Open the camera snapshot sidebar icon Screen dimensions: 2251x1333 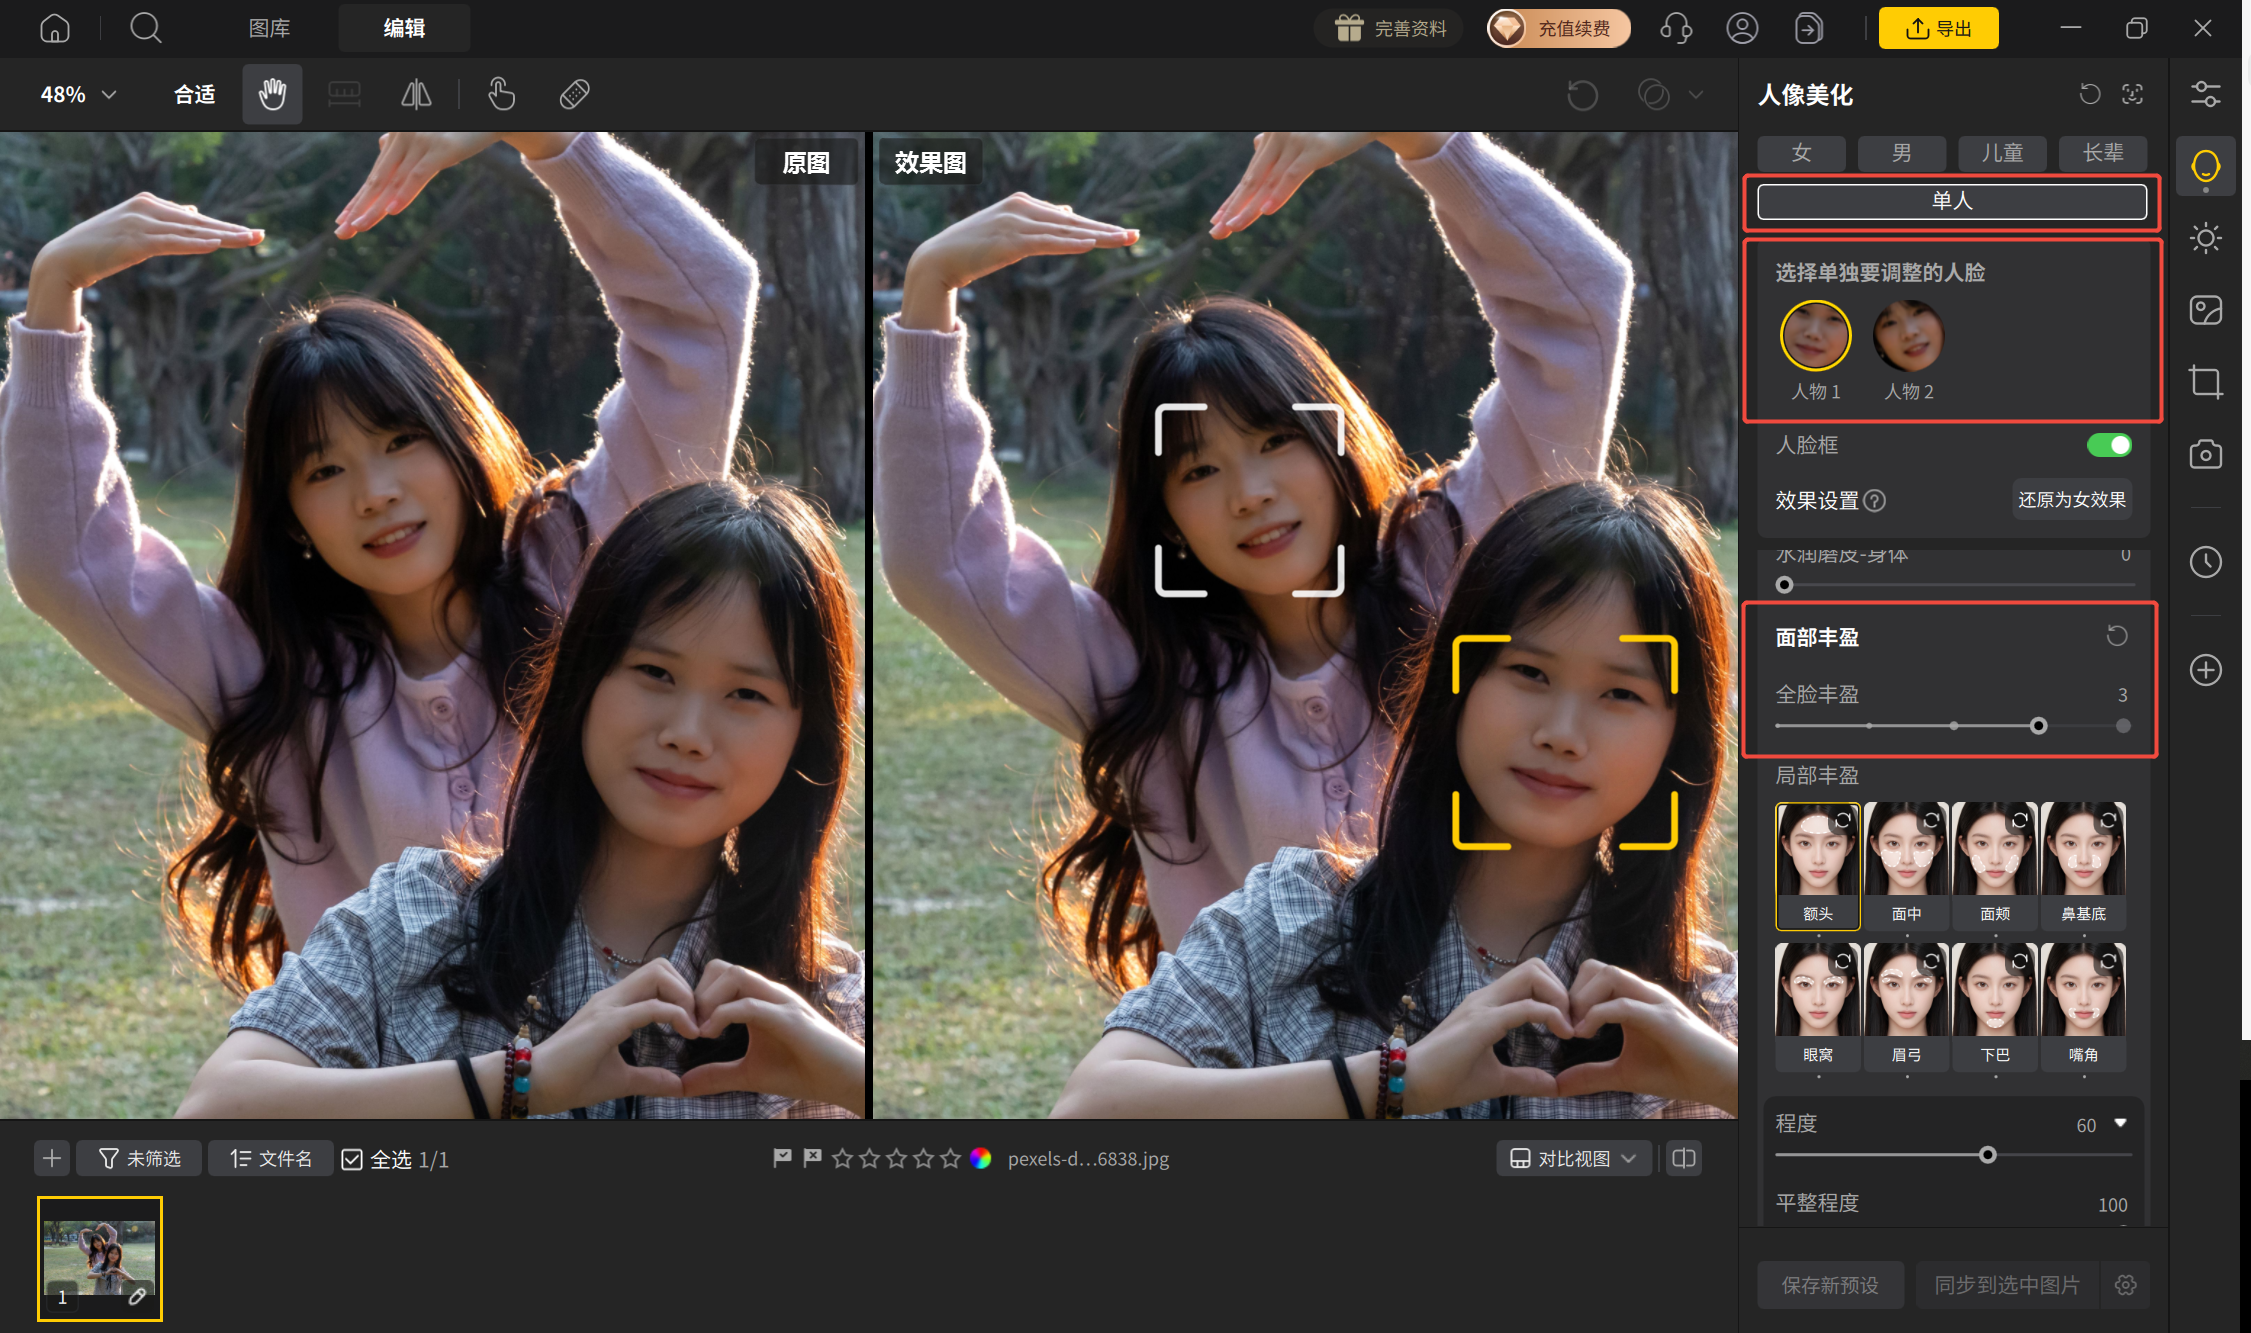click(2205, 455)
